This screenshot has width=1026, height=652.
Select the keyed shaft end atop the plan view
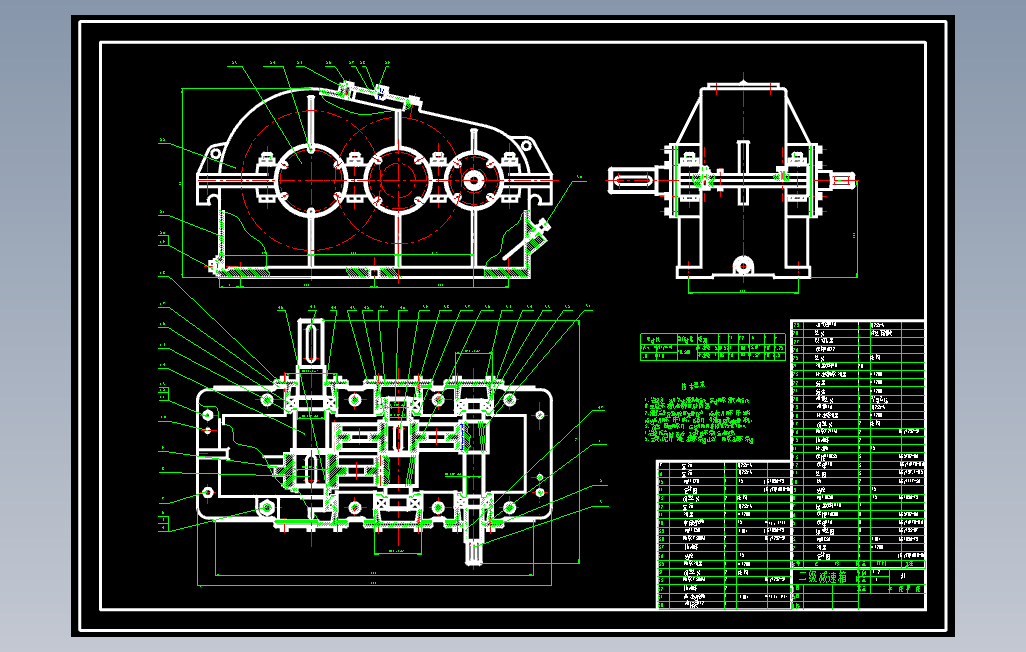(311, 342)
